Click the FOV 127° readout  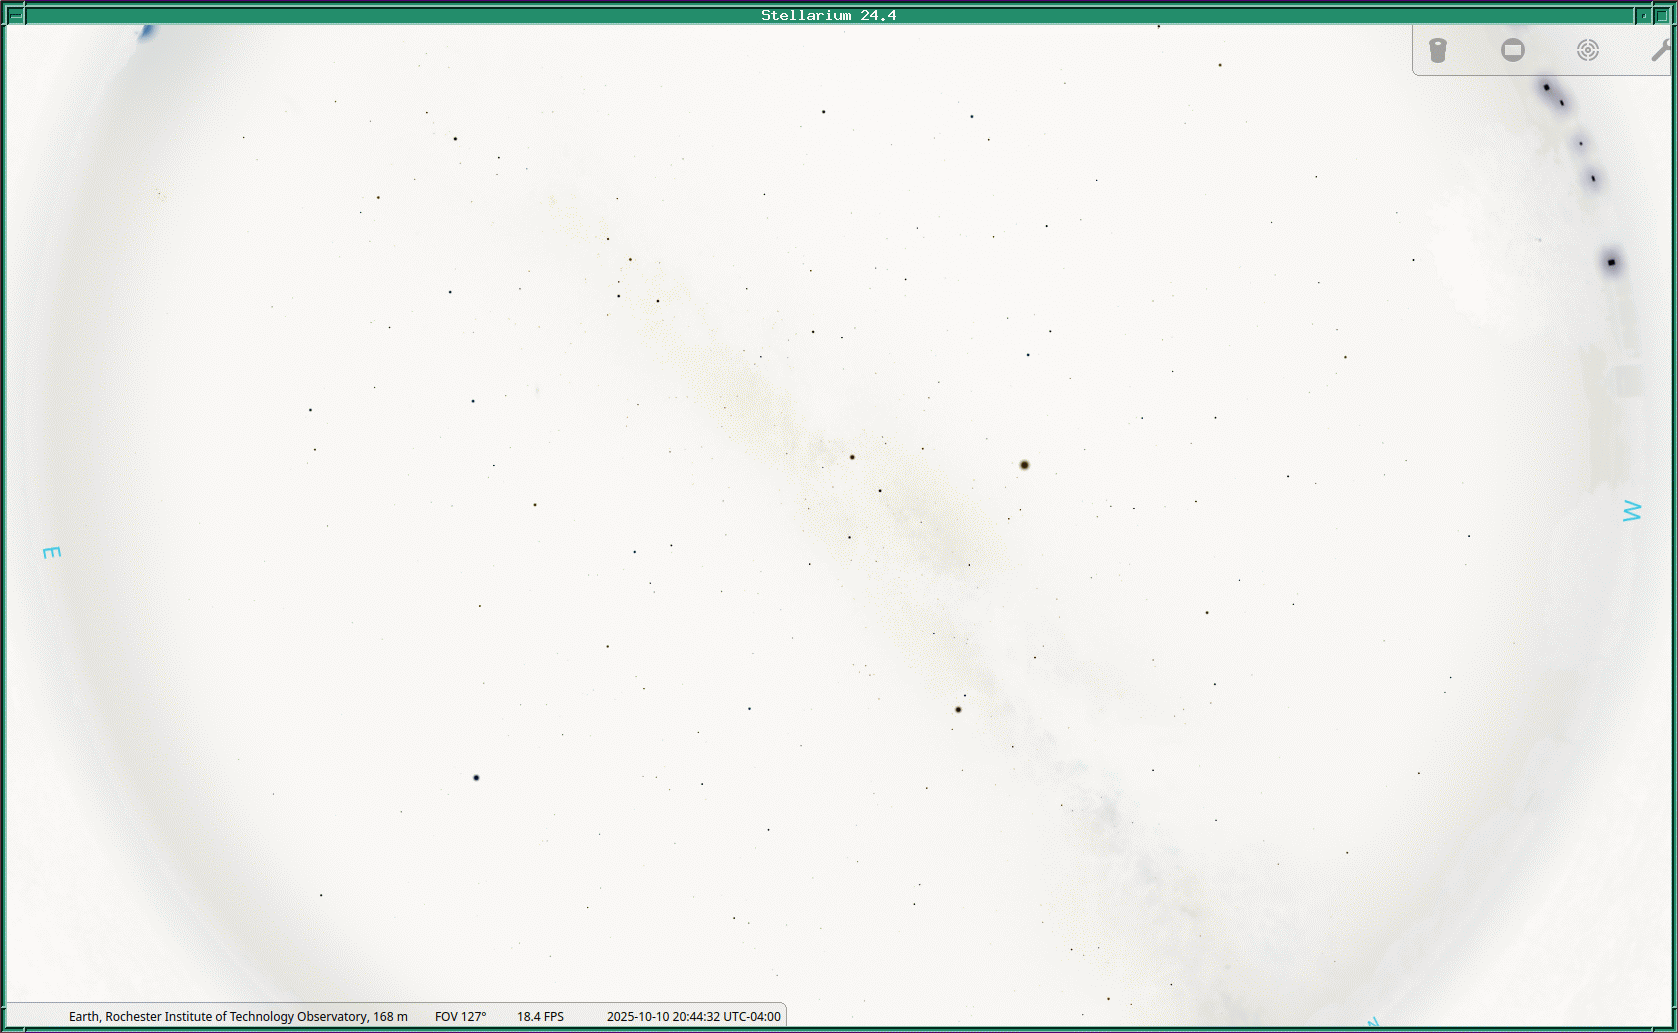point(460,1016)
